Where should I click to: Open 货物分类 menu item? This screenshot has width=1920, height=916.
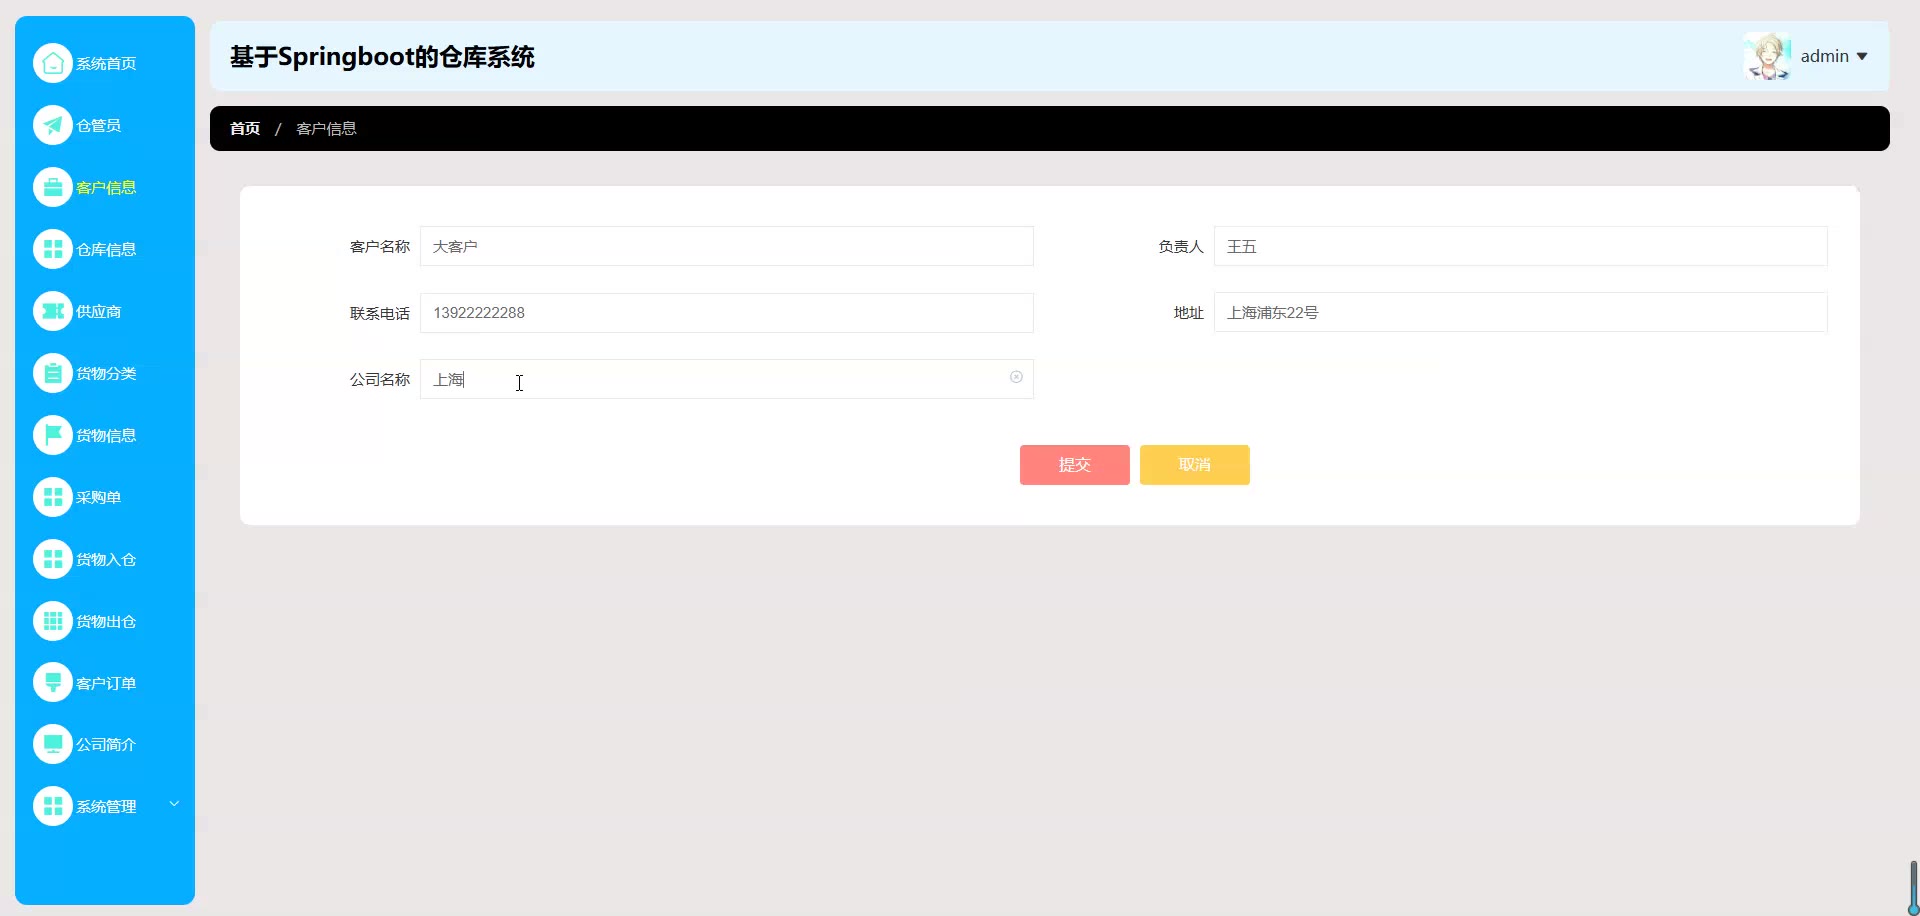106,373
